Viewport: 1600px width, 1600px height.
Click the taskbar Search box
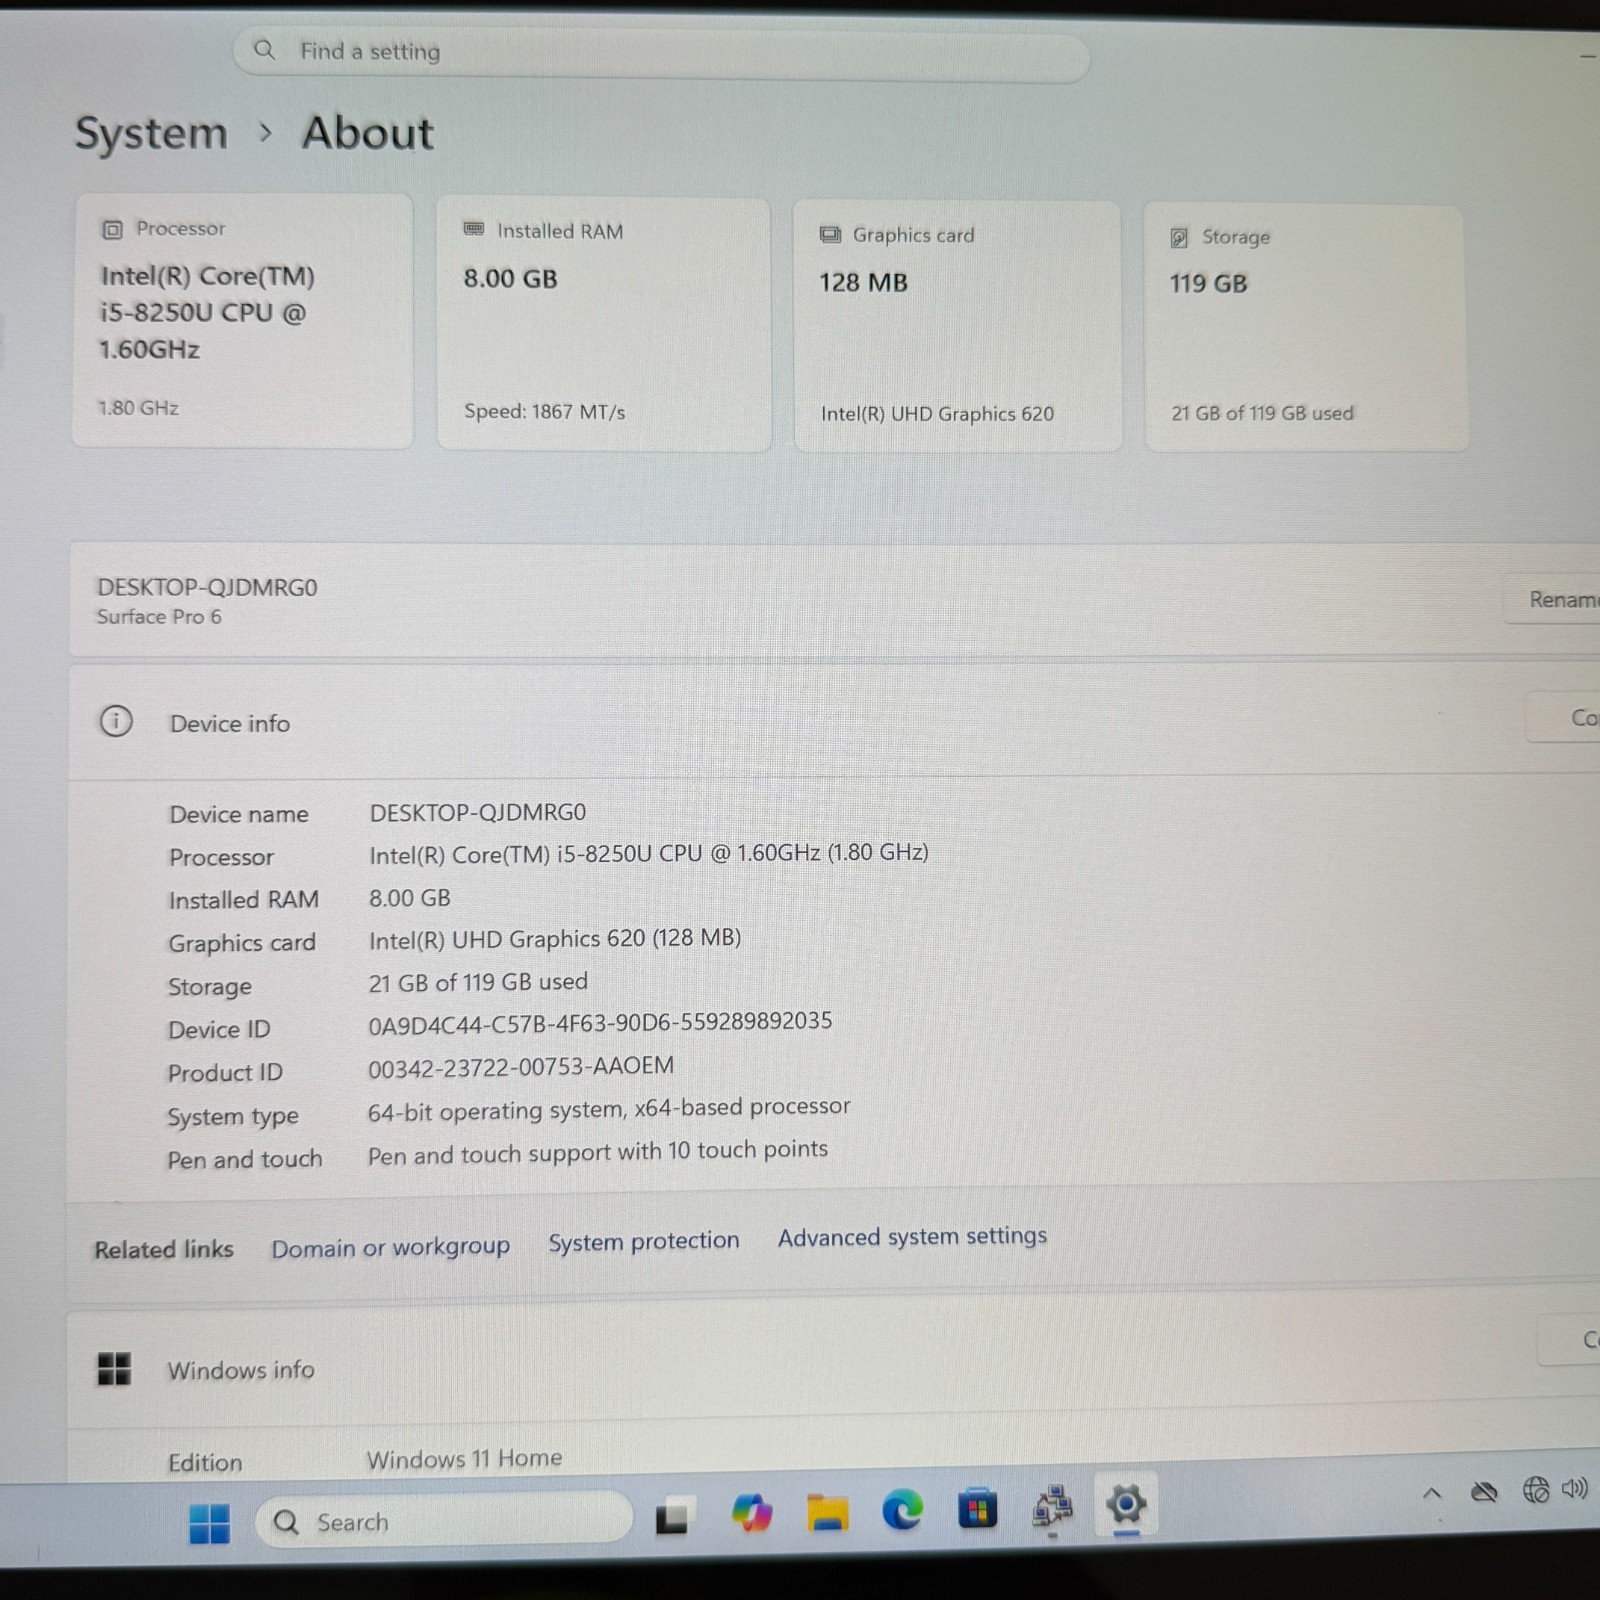click(444, 1521)
